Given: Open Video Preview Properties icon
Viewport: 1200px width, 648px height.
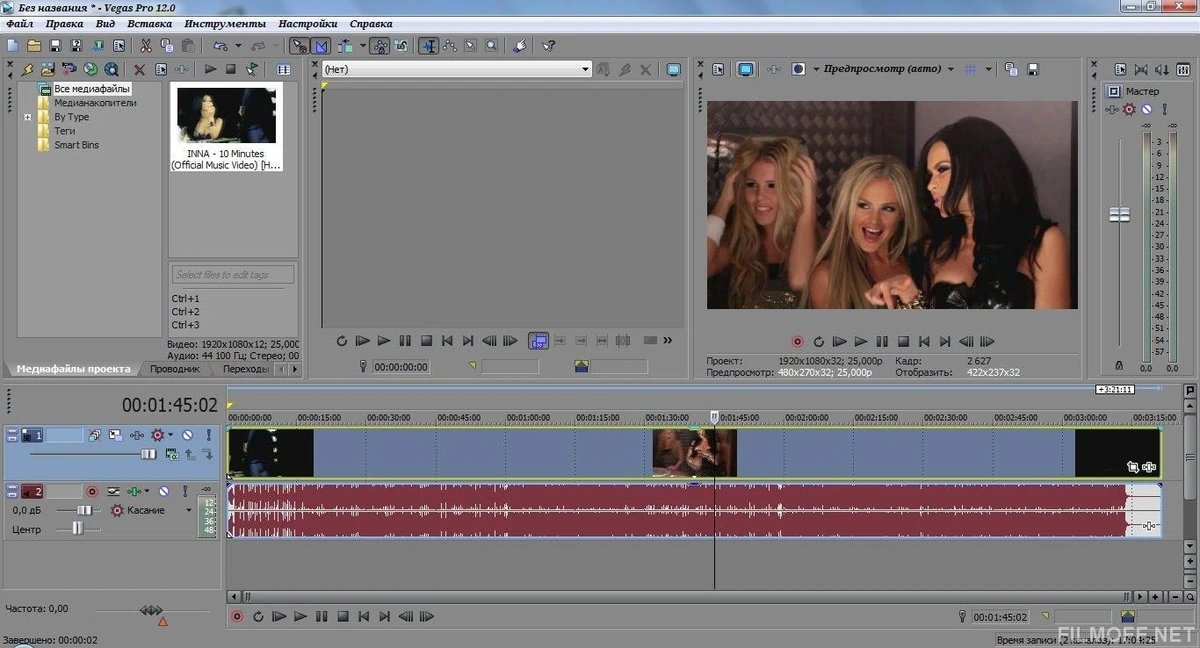Looking at the screenshot, I should pos(717,69).
